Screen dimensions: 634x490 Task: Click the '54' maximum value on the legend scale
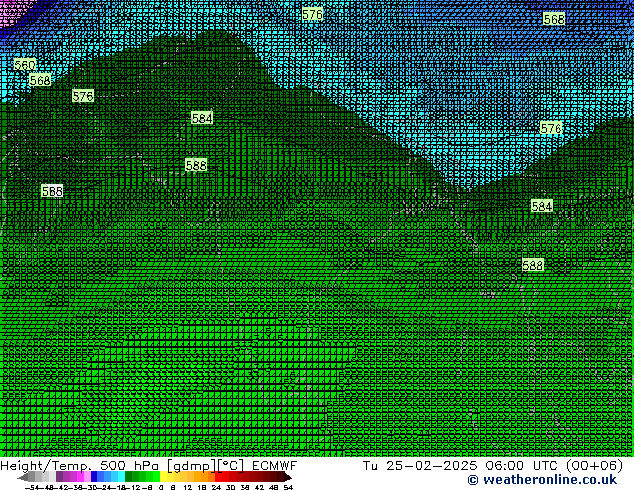point(288,487)
